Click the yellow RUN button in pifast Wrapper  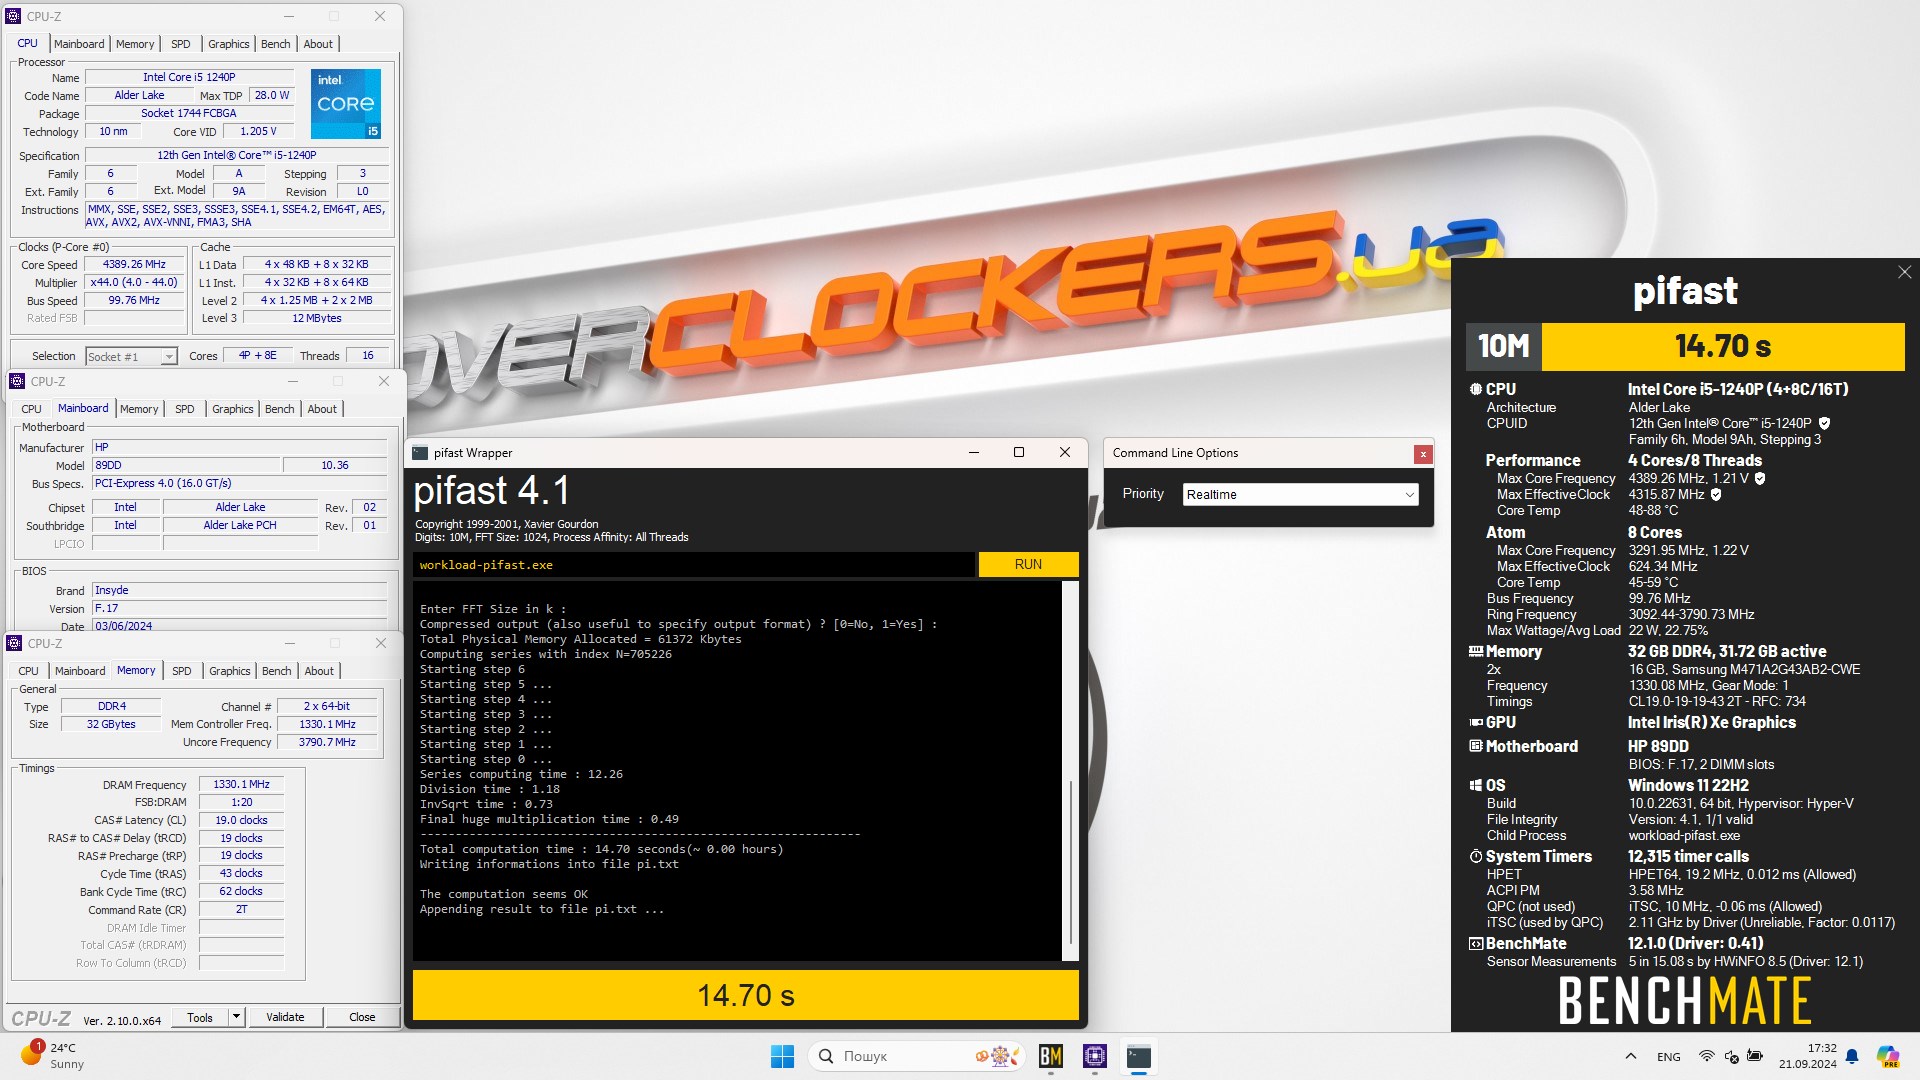[x=1028, y=565]
